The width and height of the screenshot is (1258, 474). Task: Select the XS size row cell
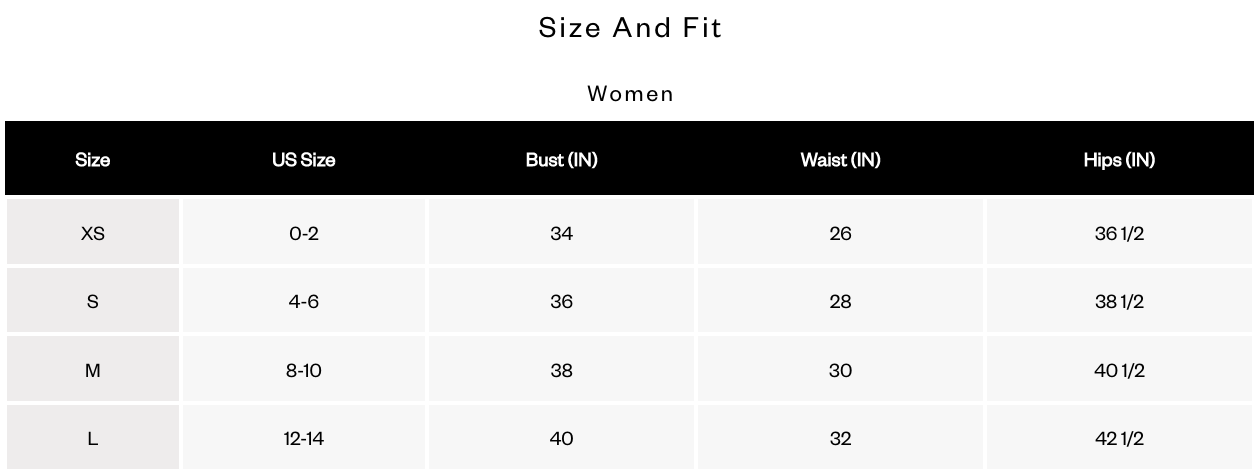click(92, 234)
